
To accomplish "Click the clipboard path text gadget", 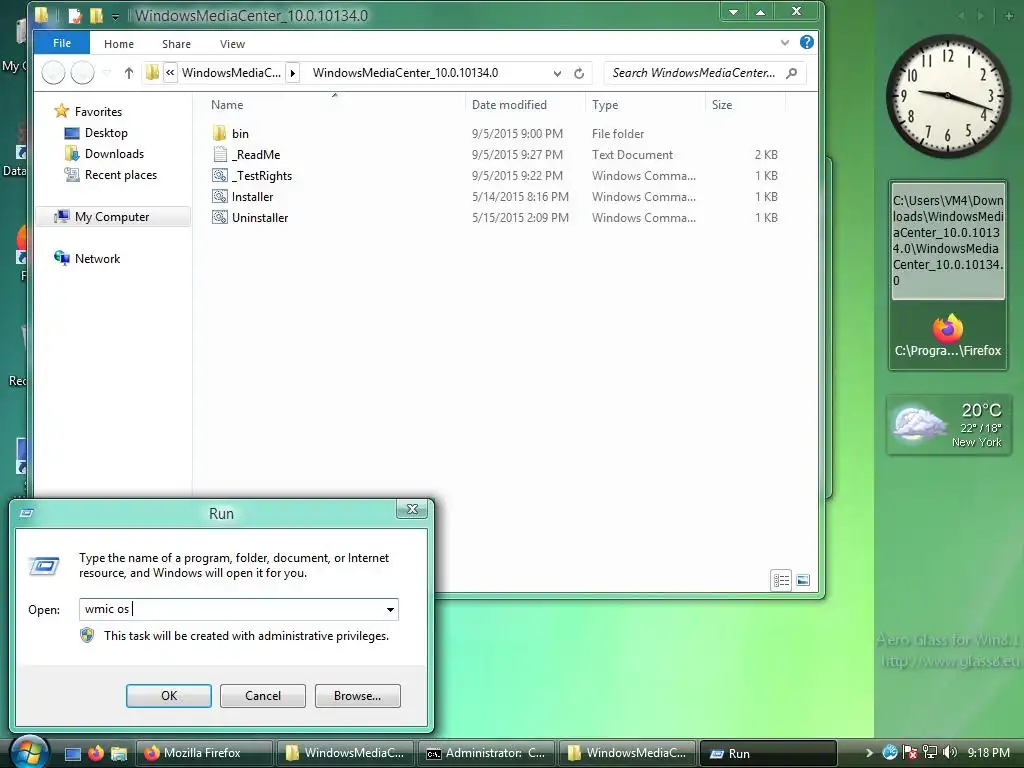I will coord(948,240).
